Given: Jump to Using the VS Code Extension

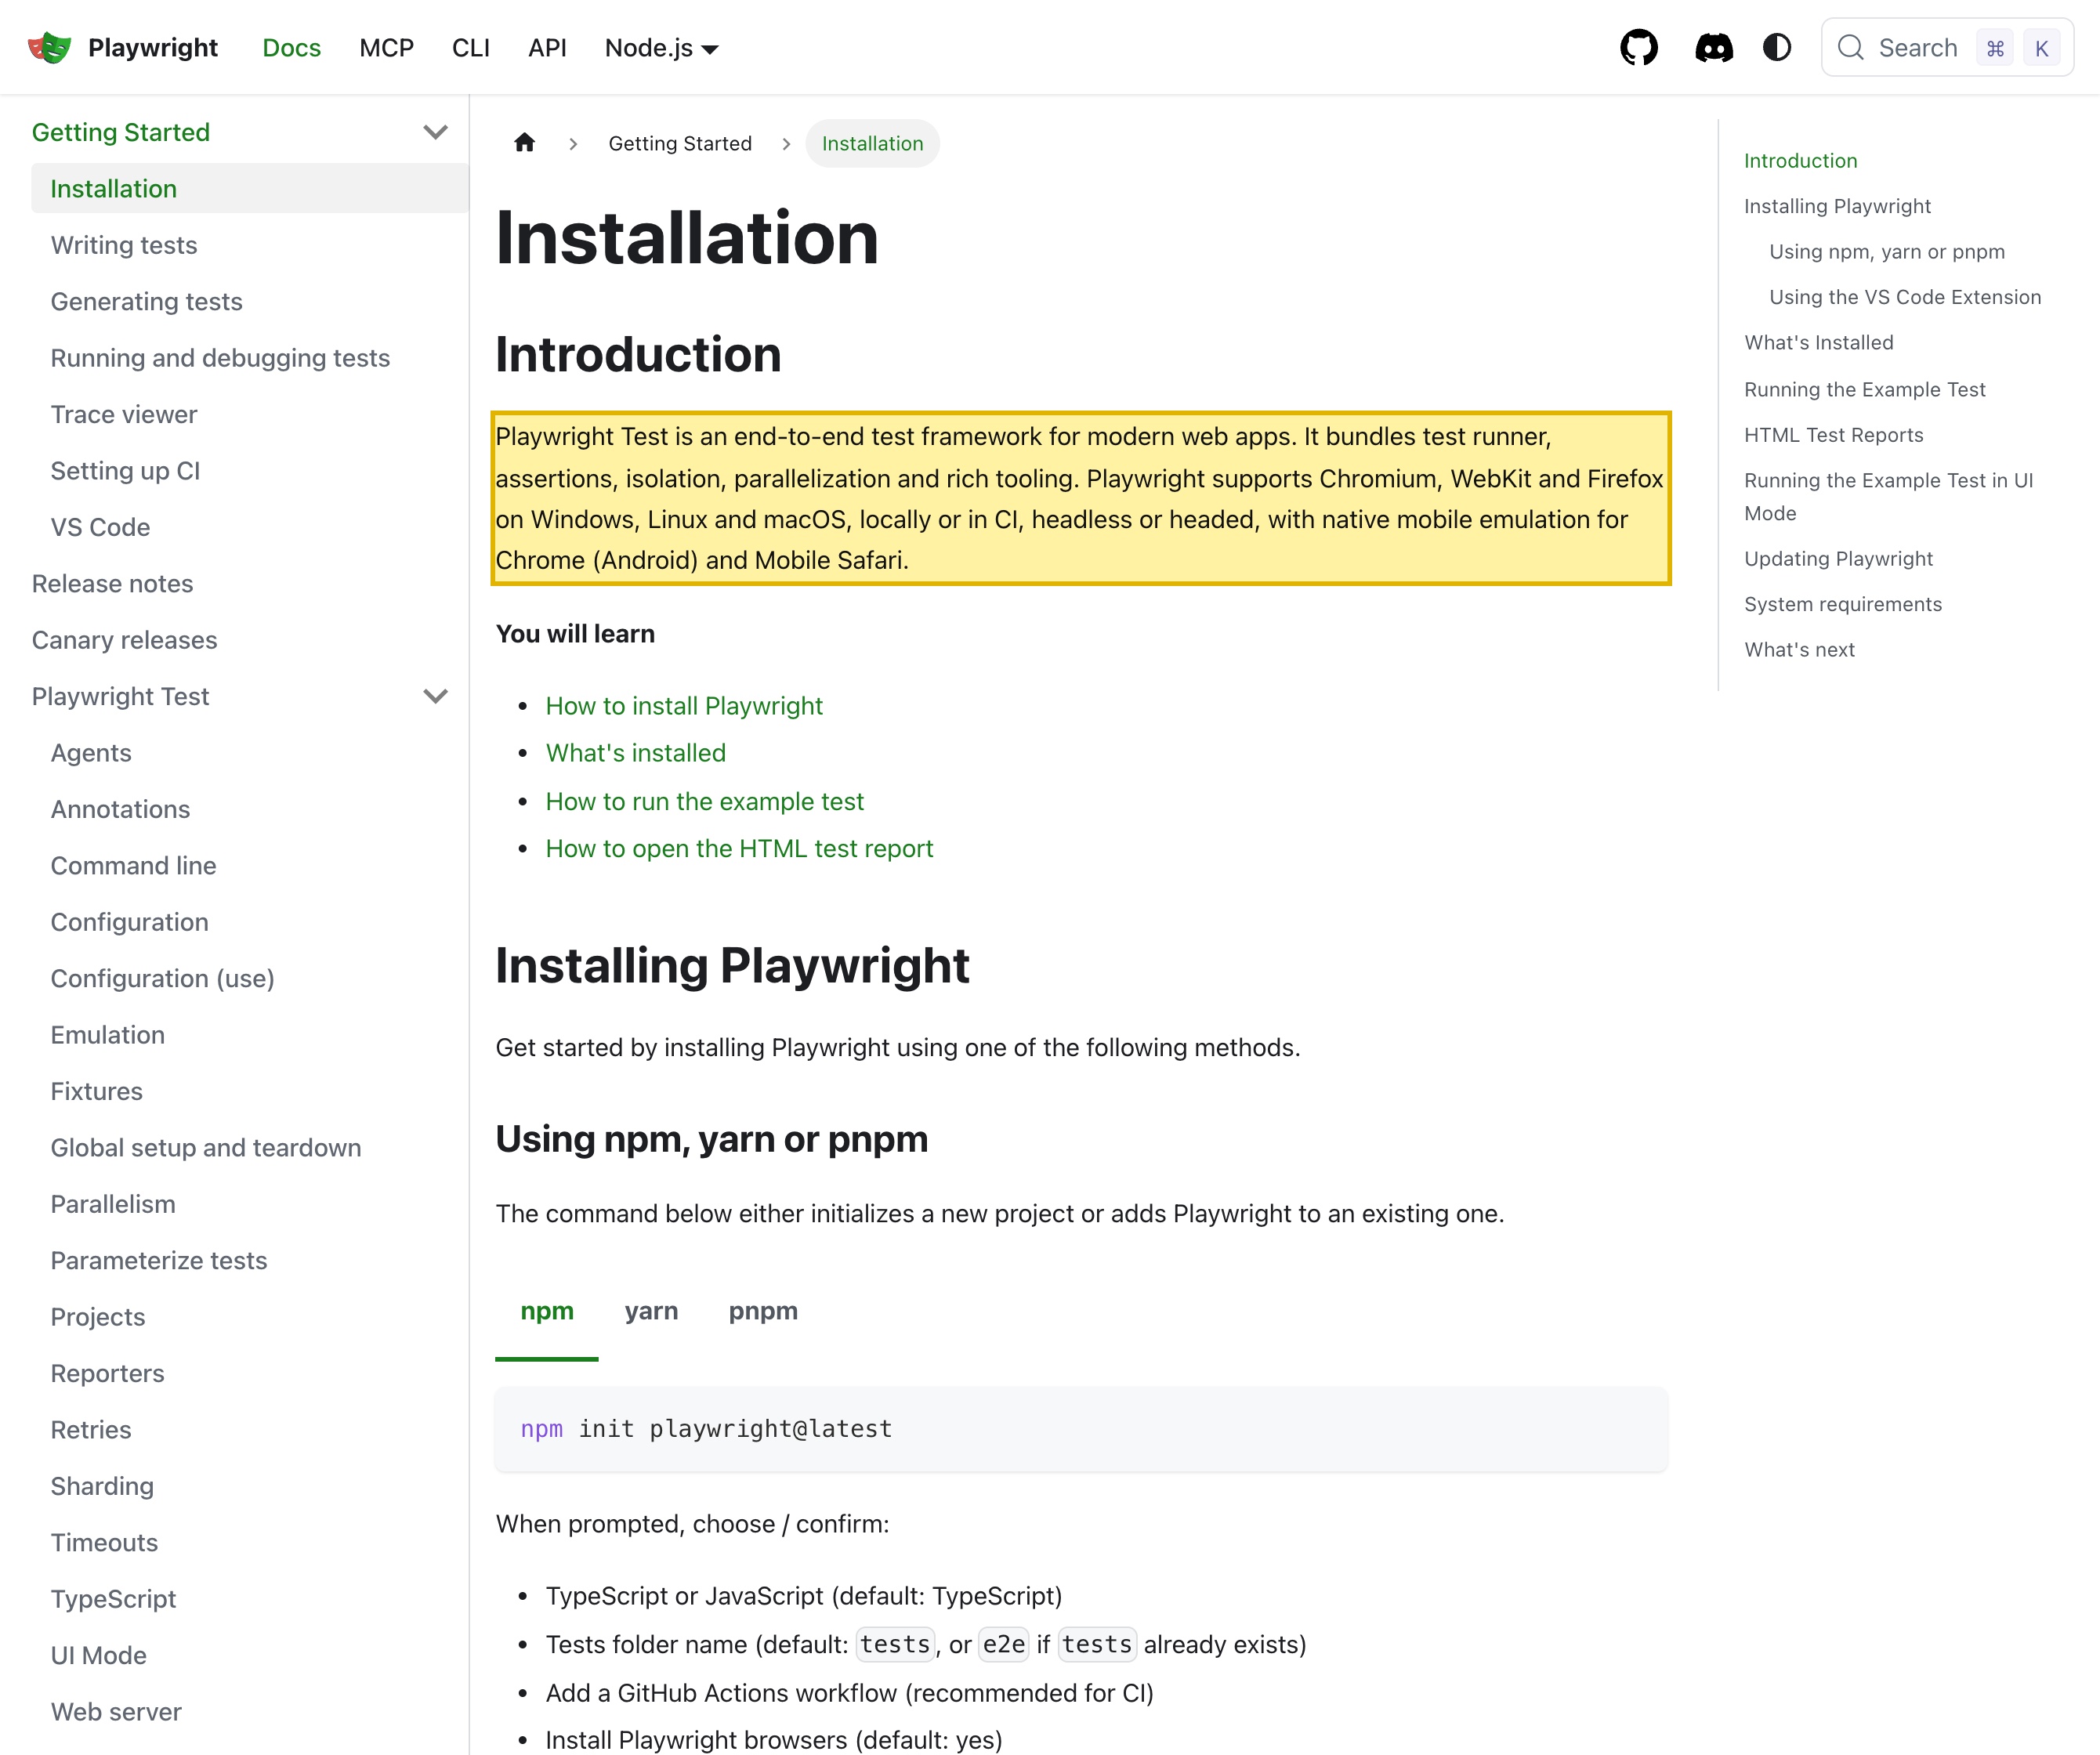Looking at the screenshot, I should 1905,297.
